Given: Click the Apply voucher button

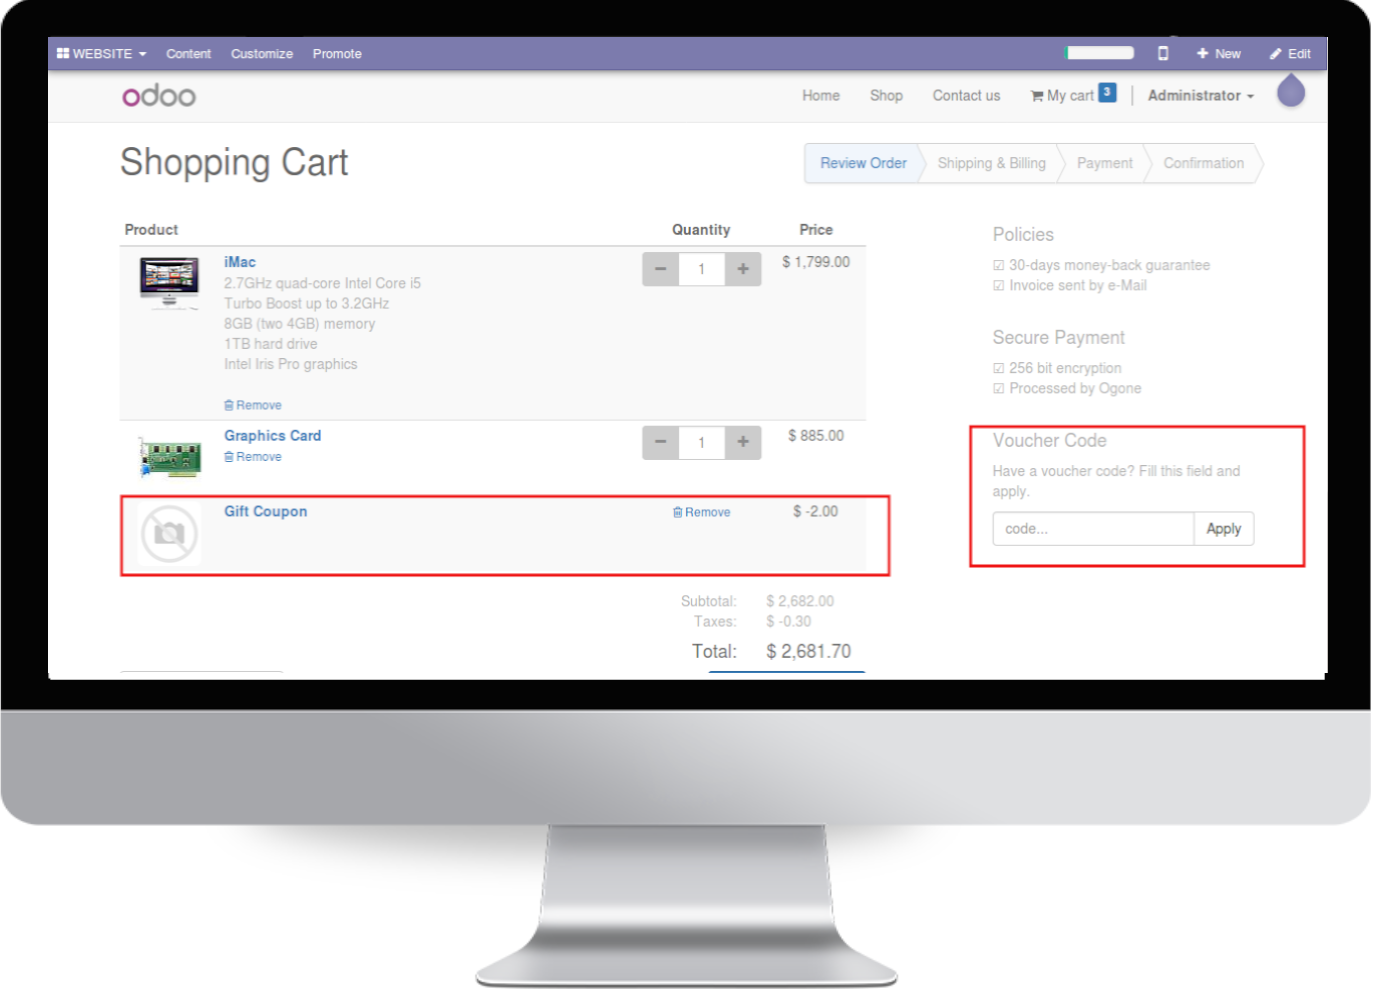Looking at the screenshot, I should (1224, 529).
